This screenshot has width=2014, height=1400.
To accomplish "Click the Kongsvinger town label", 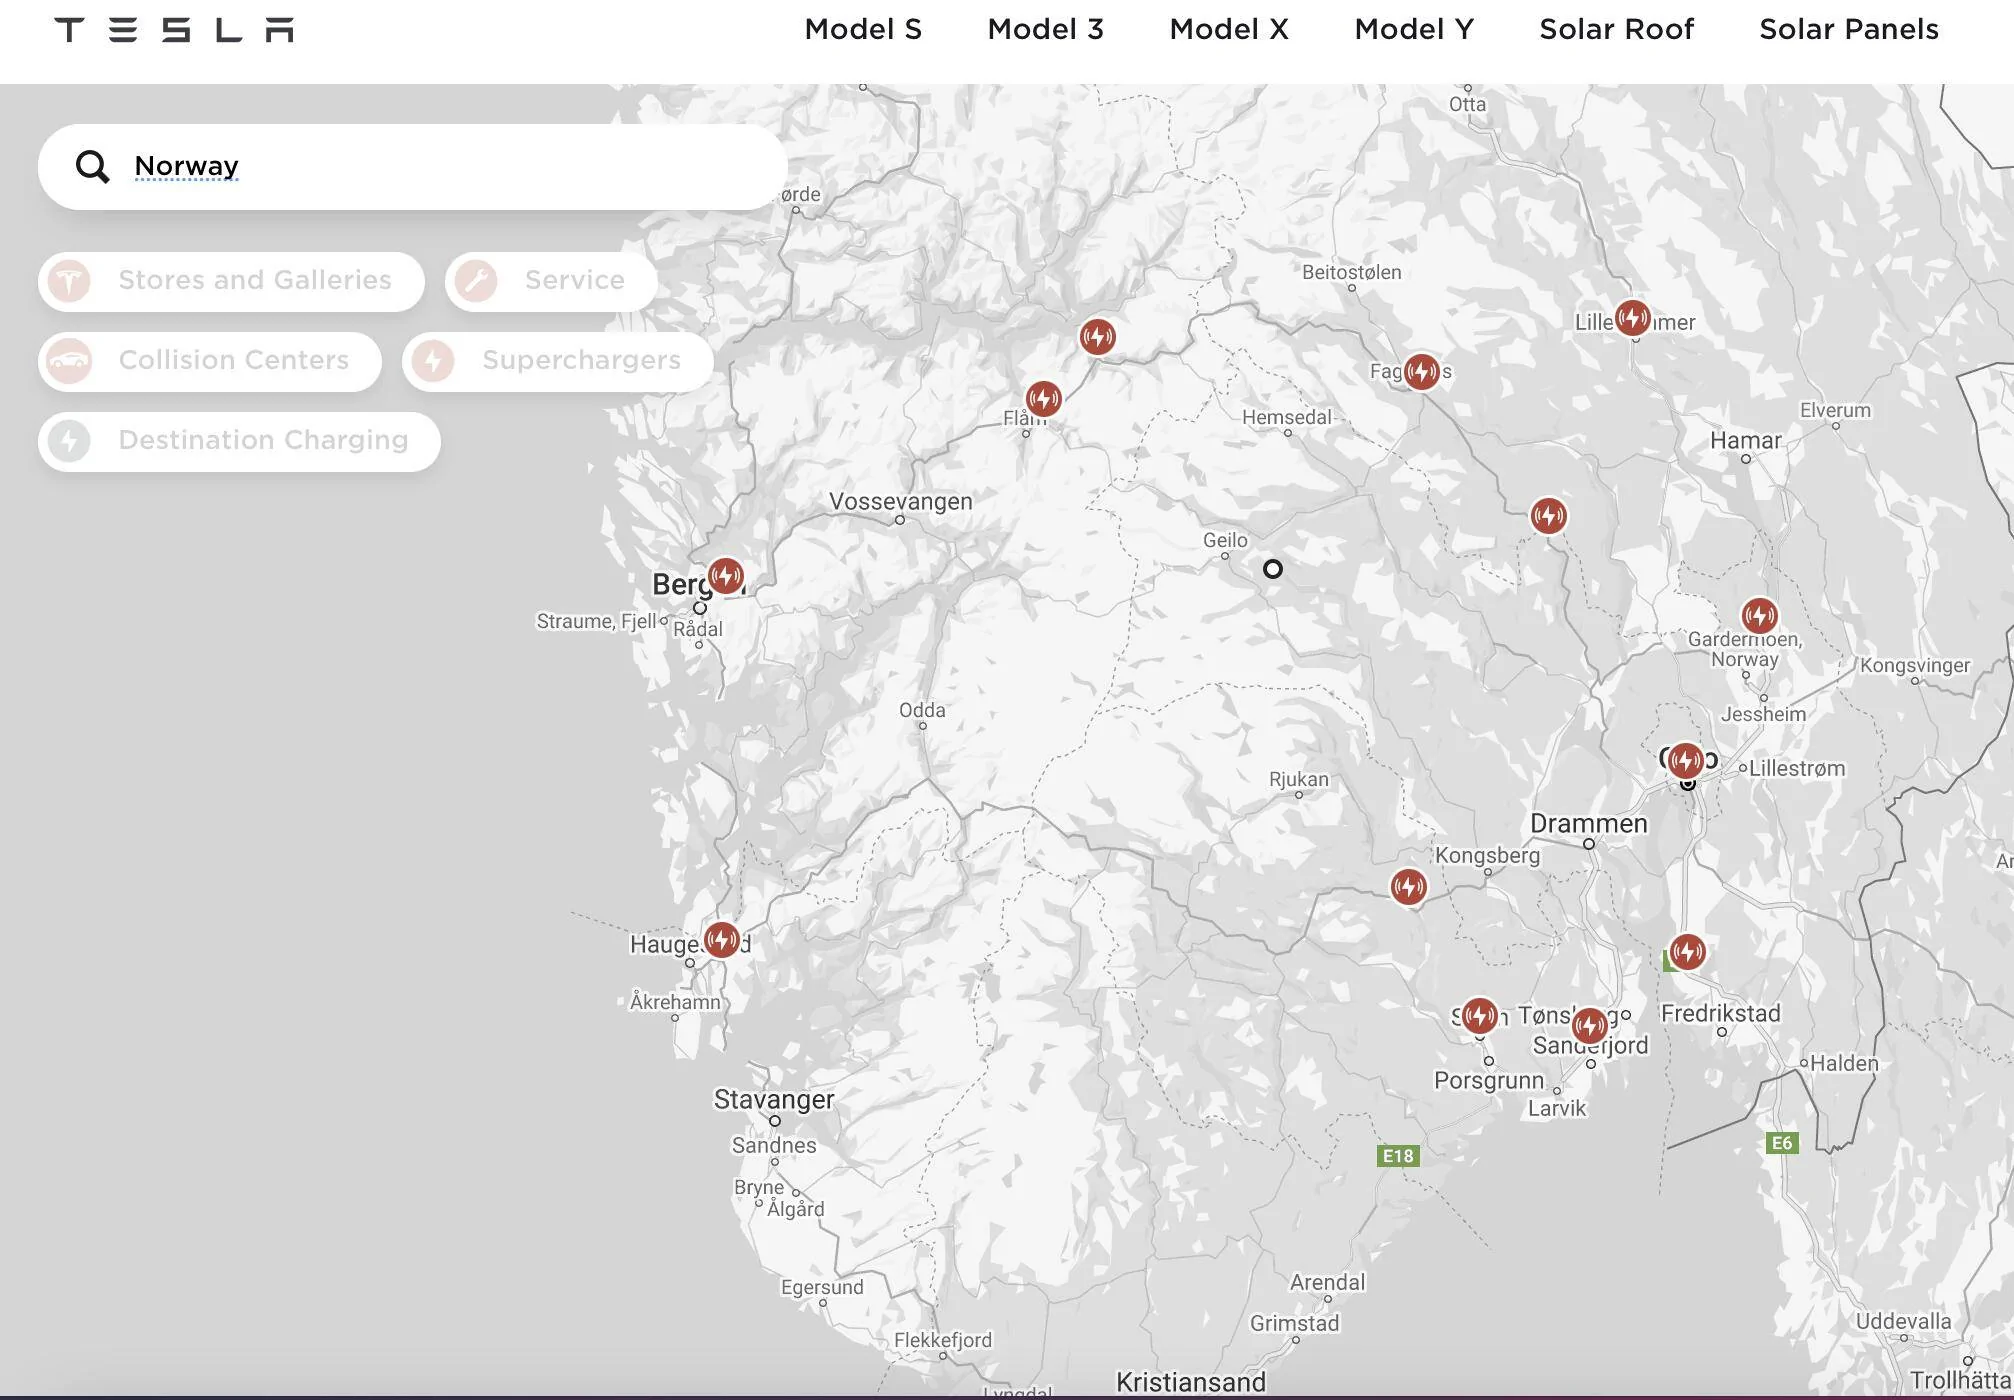I will coord(1915,665).
